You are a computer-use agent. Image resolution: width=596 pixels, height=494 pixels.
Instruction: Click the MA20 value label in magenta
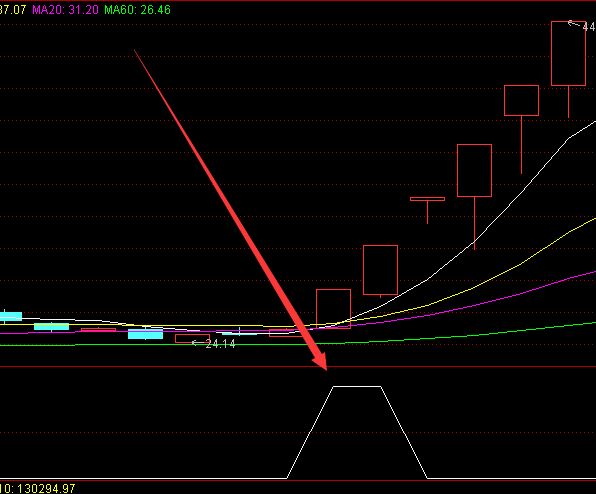pos(65,10)
